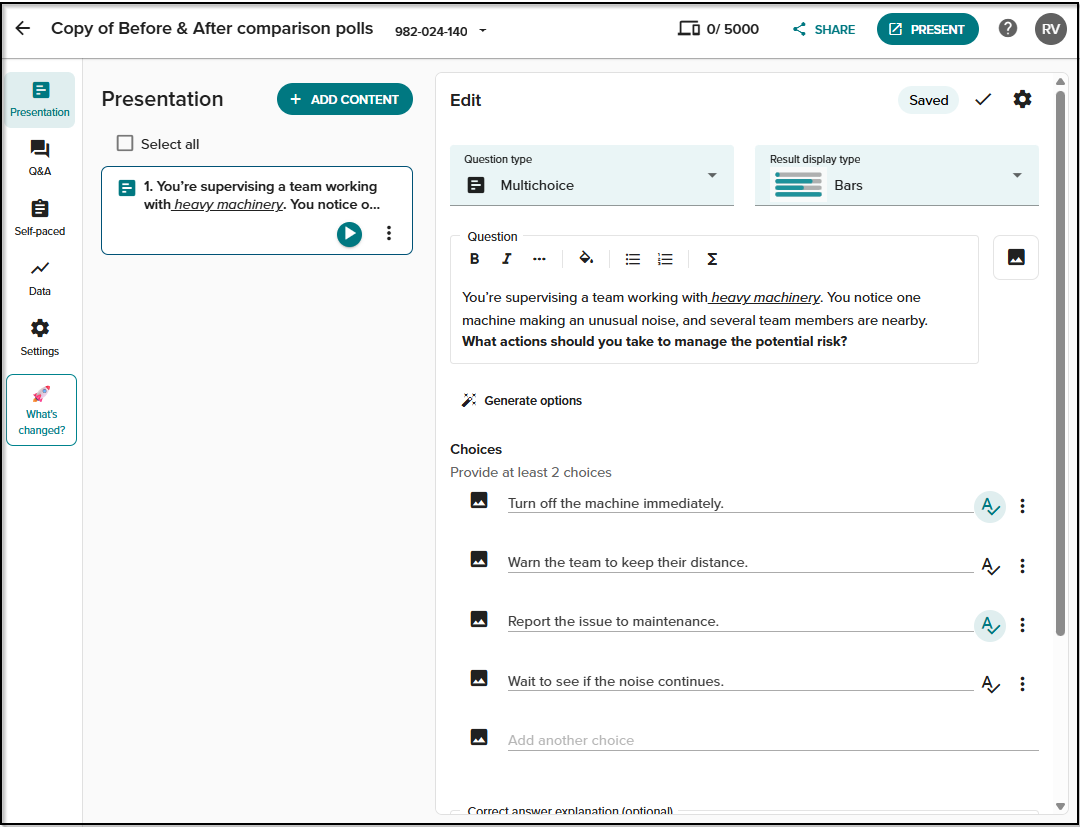Edit the 'Warn the team' choice text
Image resolution: width=1080 pixels, height=827 pixels.
pos(740,563)
